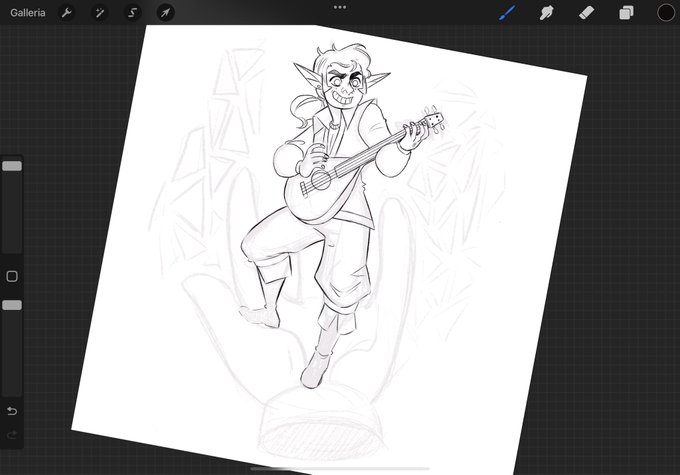The image size is (680, 475).
Task: Select the Brush tool
Action: point(507,13)
